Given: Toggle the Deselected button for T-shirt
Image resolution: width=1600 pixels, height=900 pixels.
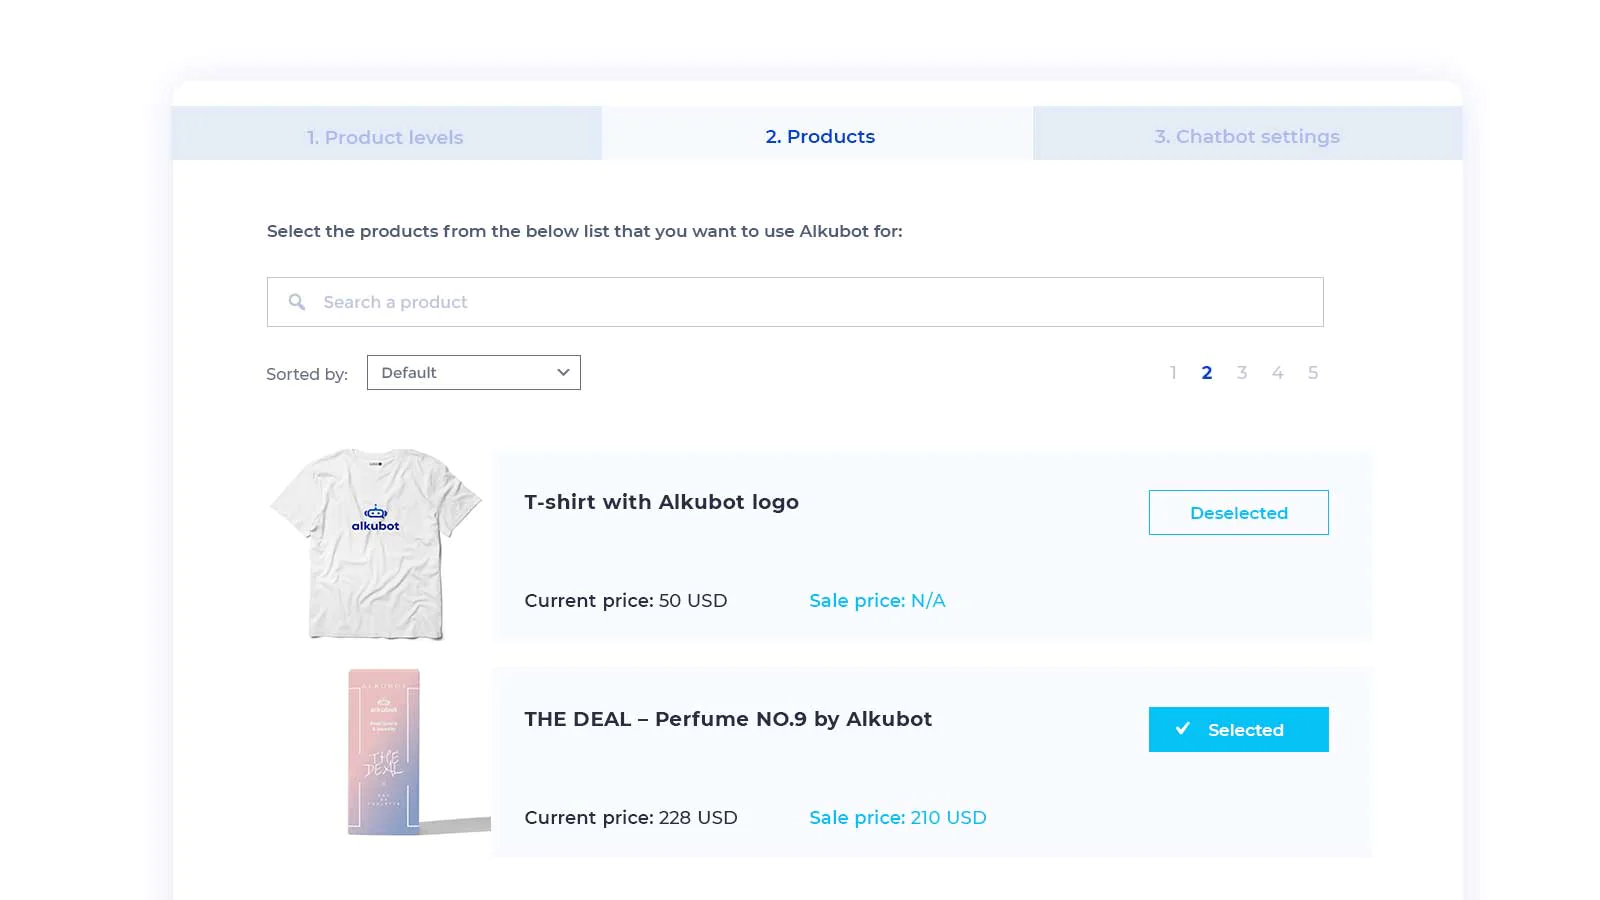Looking at the screenshot, I should coord(1238,513).
